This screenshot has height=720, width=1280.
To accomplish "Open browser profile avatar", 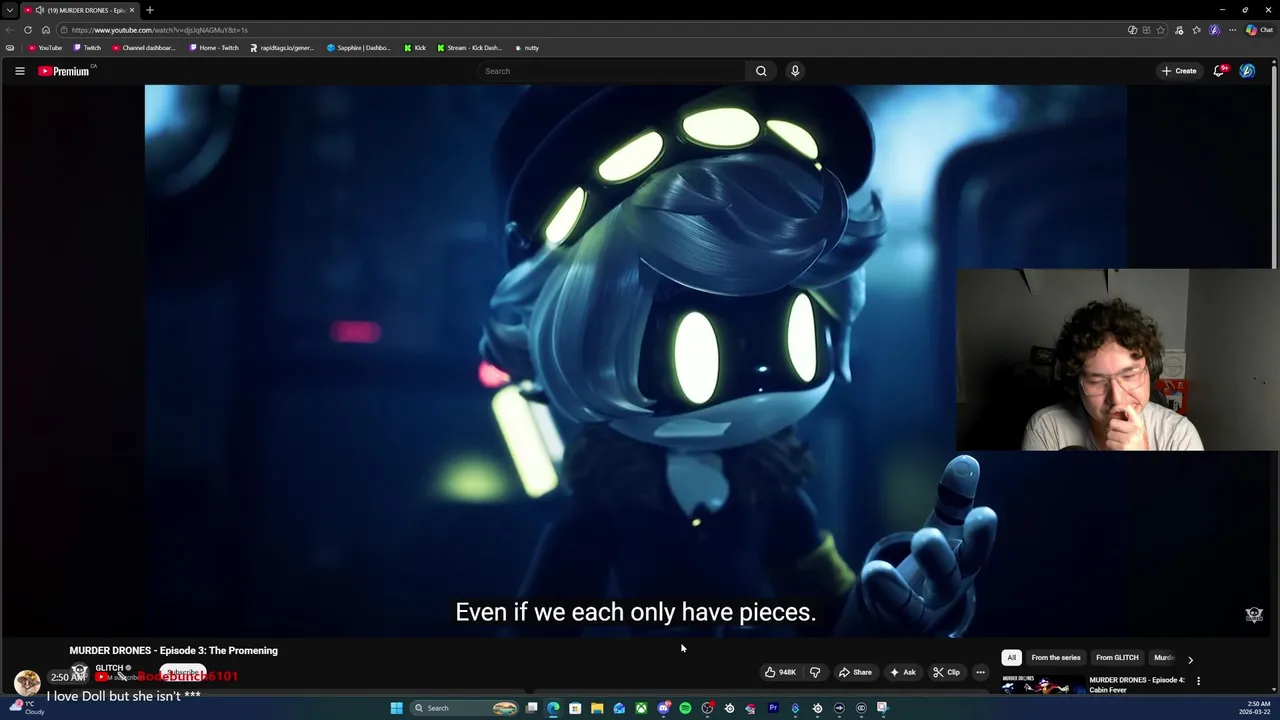I will (x=1215, y=30).
